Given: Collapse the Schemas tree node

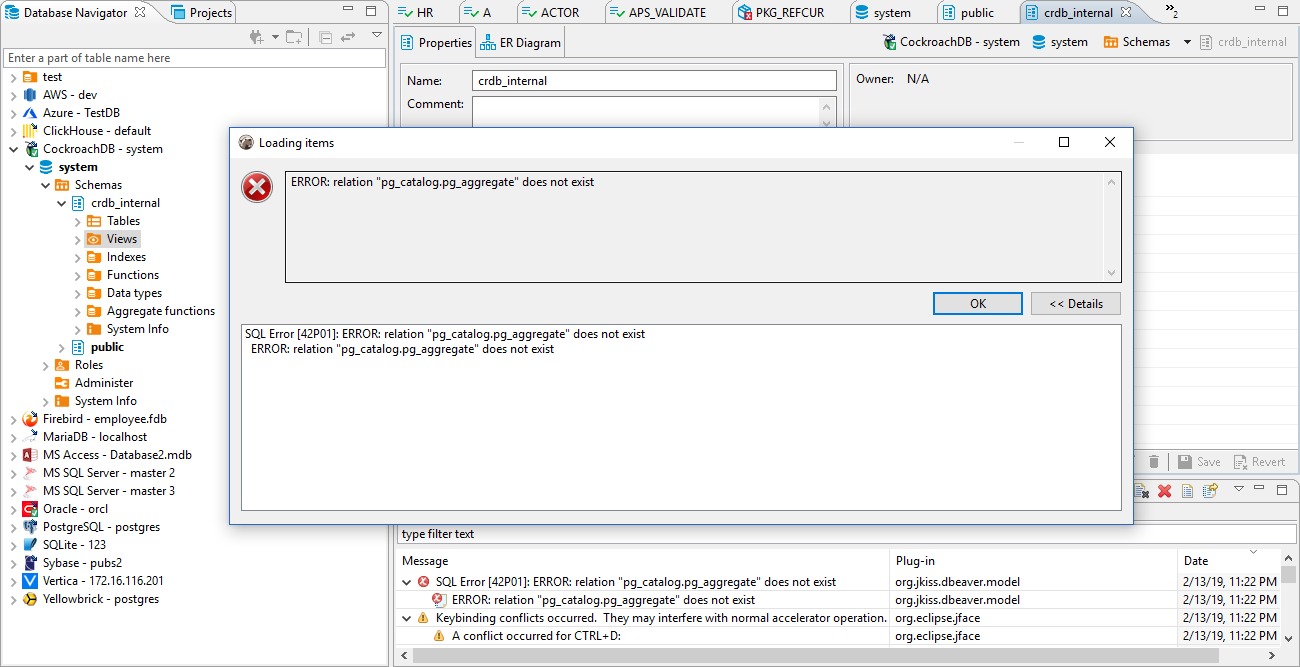Looking at the screenshot, I should (45, 184).
